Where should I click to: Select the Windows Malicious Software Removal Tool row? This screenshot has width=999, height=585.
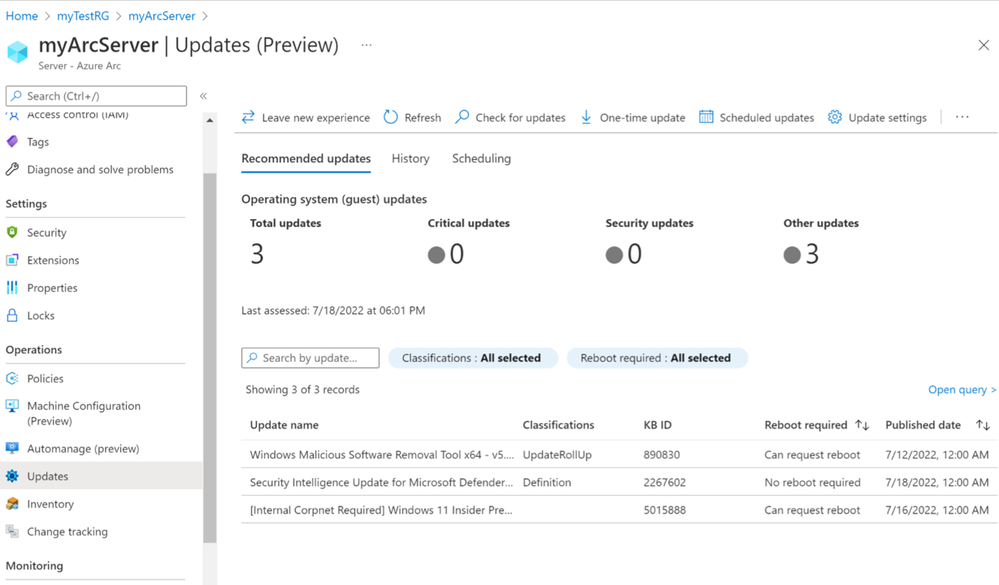click(x=619, y=454)
